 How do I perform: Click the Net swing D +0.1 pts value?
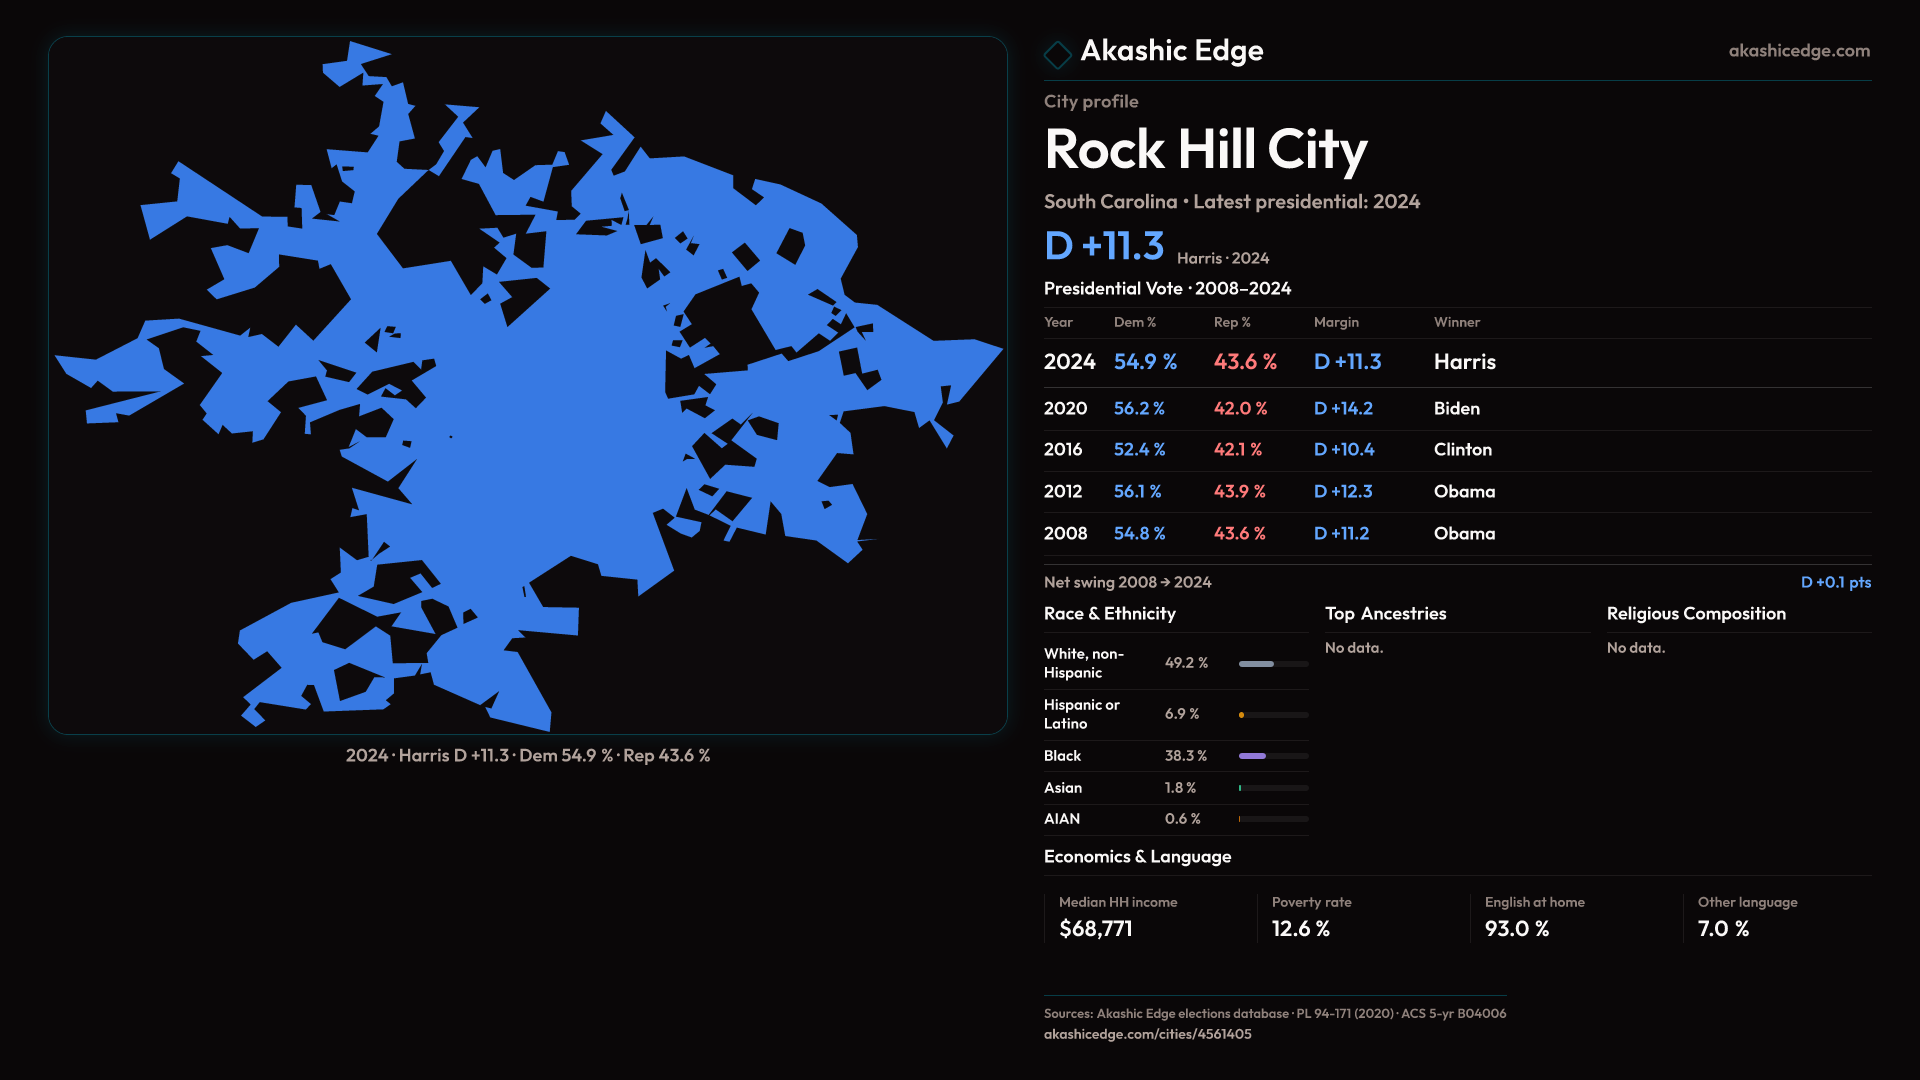[x=1835, y=582]
